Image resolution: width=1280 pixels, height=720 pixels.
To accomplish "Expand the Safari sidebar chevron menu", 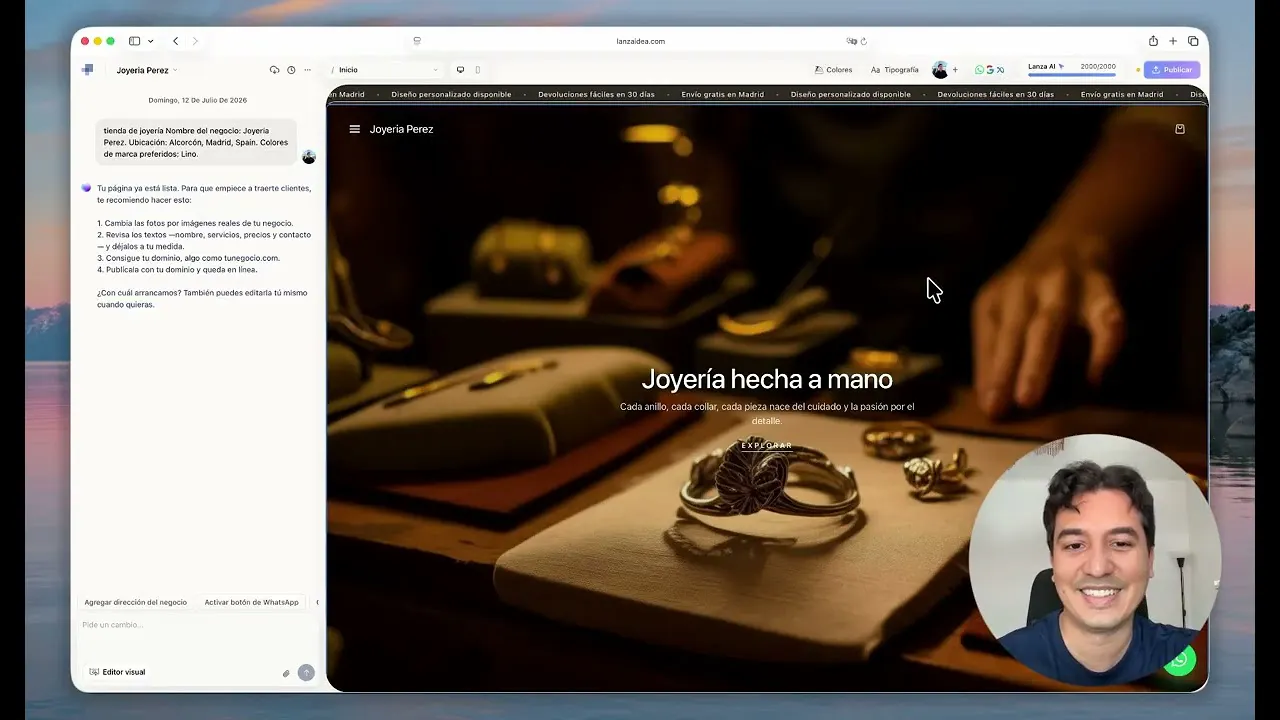I will [x=150, y=41].
